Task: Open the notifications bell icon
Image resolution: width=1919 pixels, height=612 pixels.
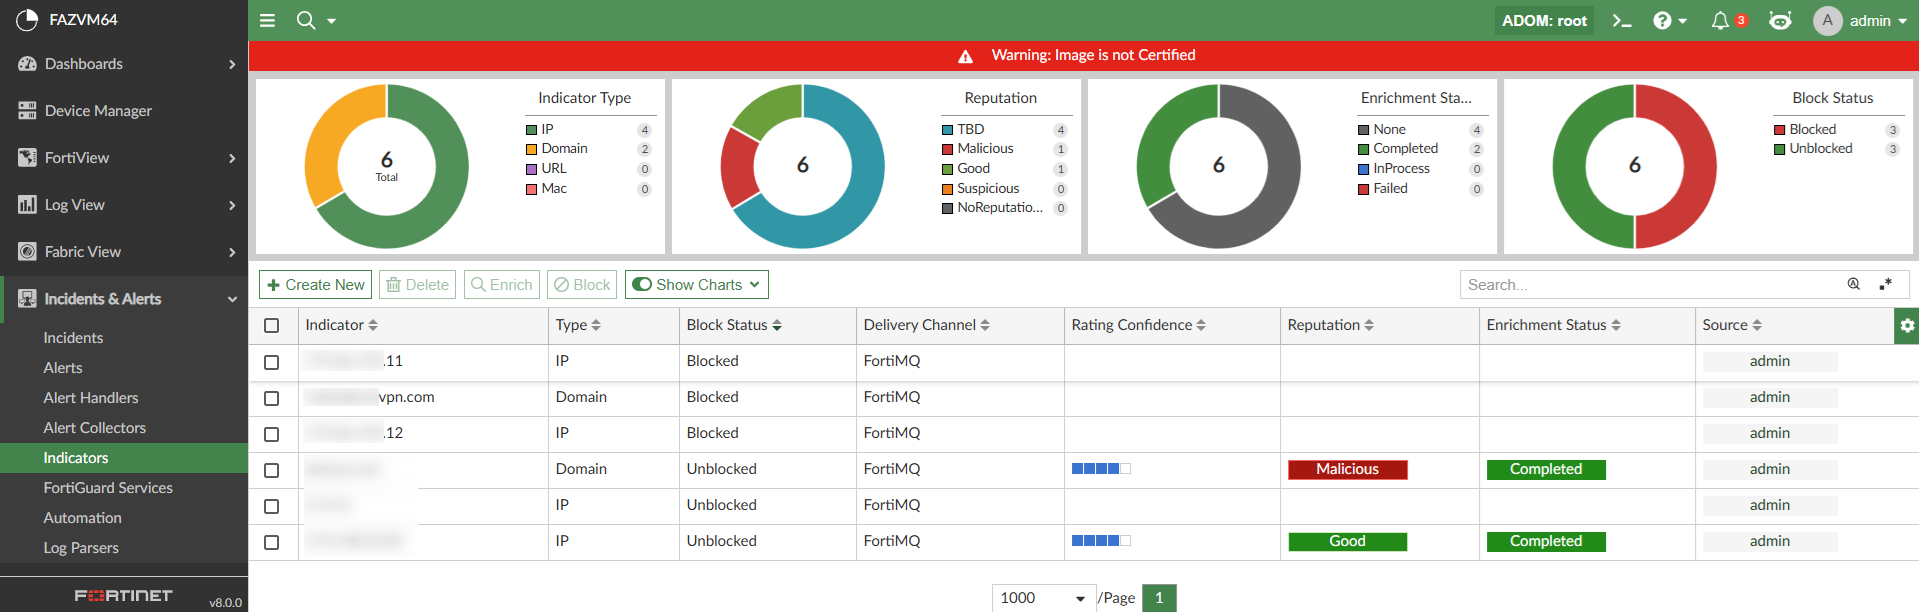Action: [1720, 20]
